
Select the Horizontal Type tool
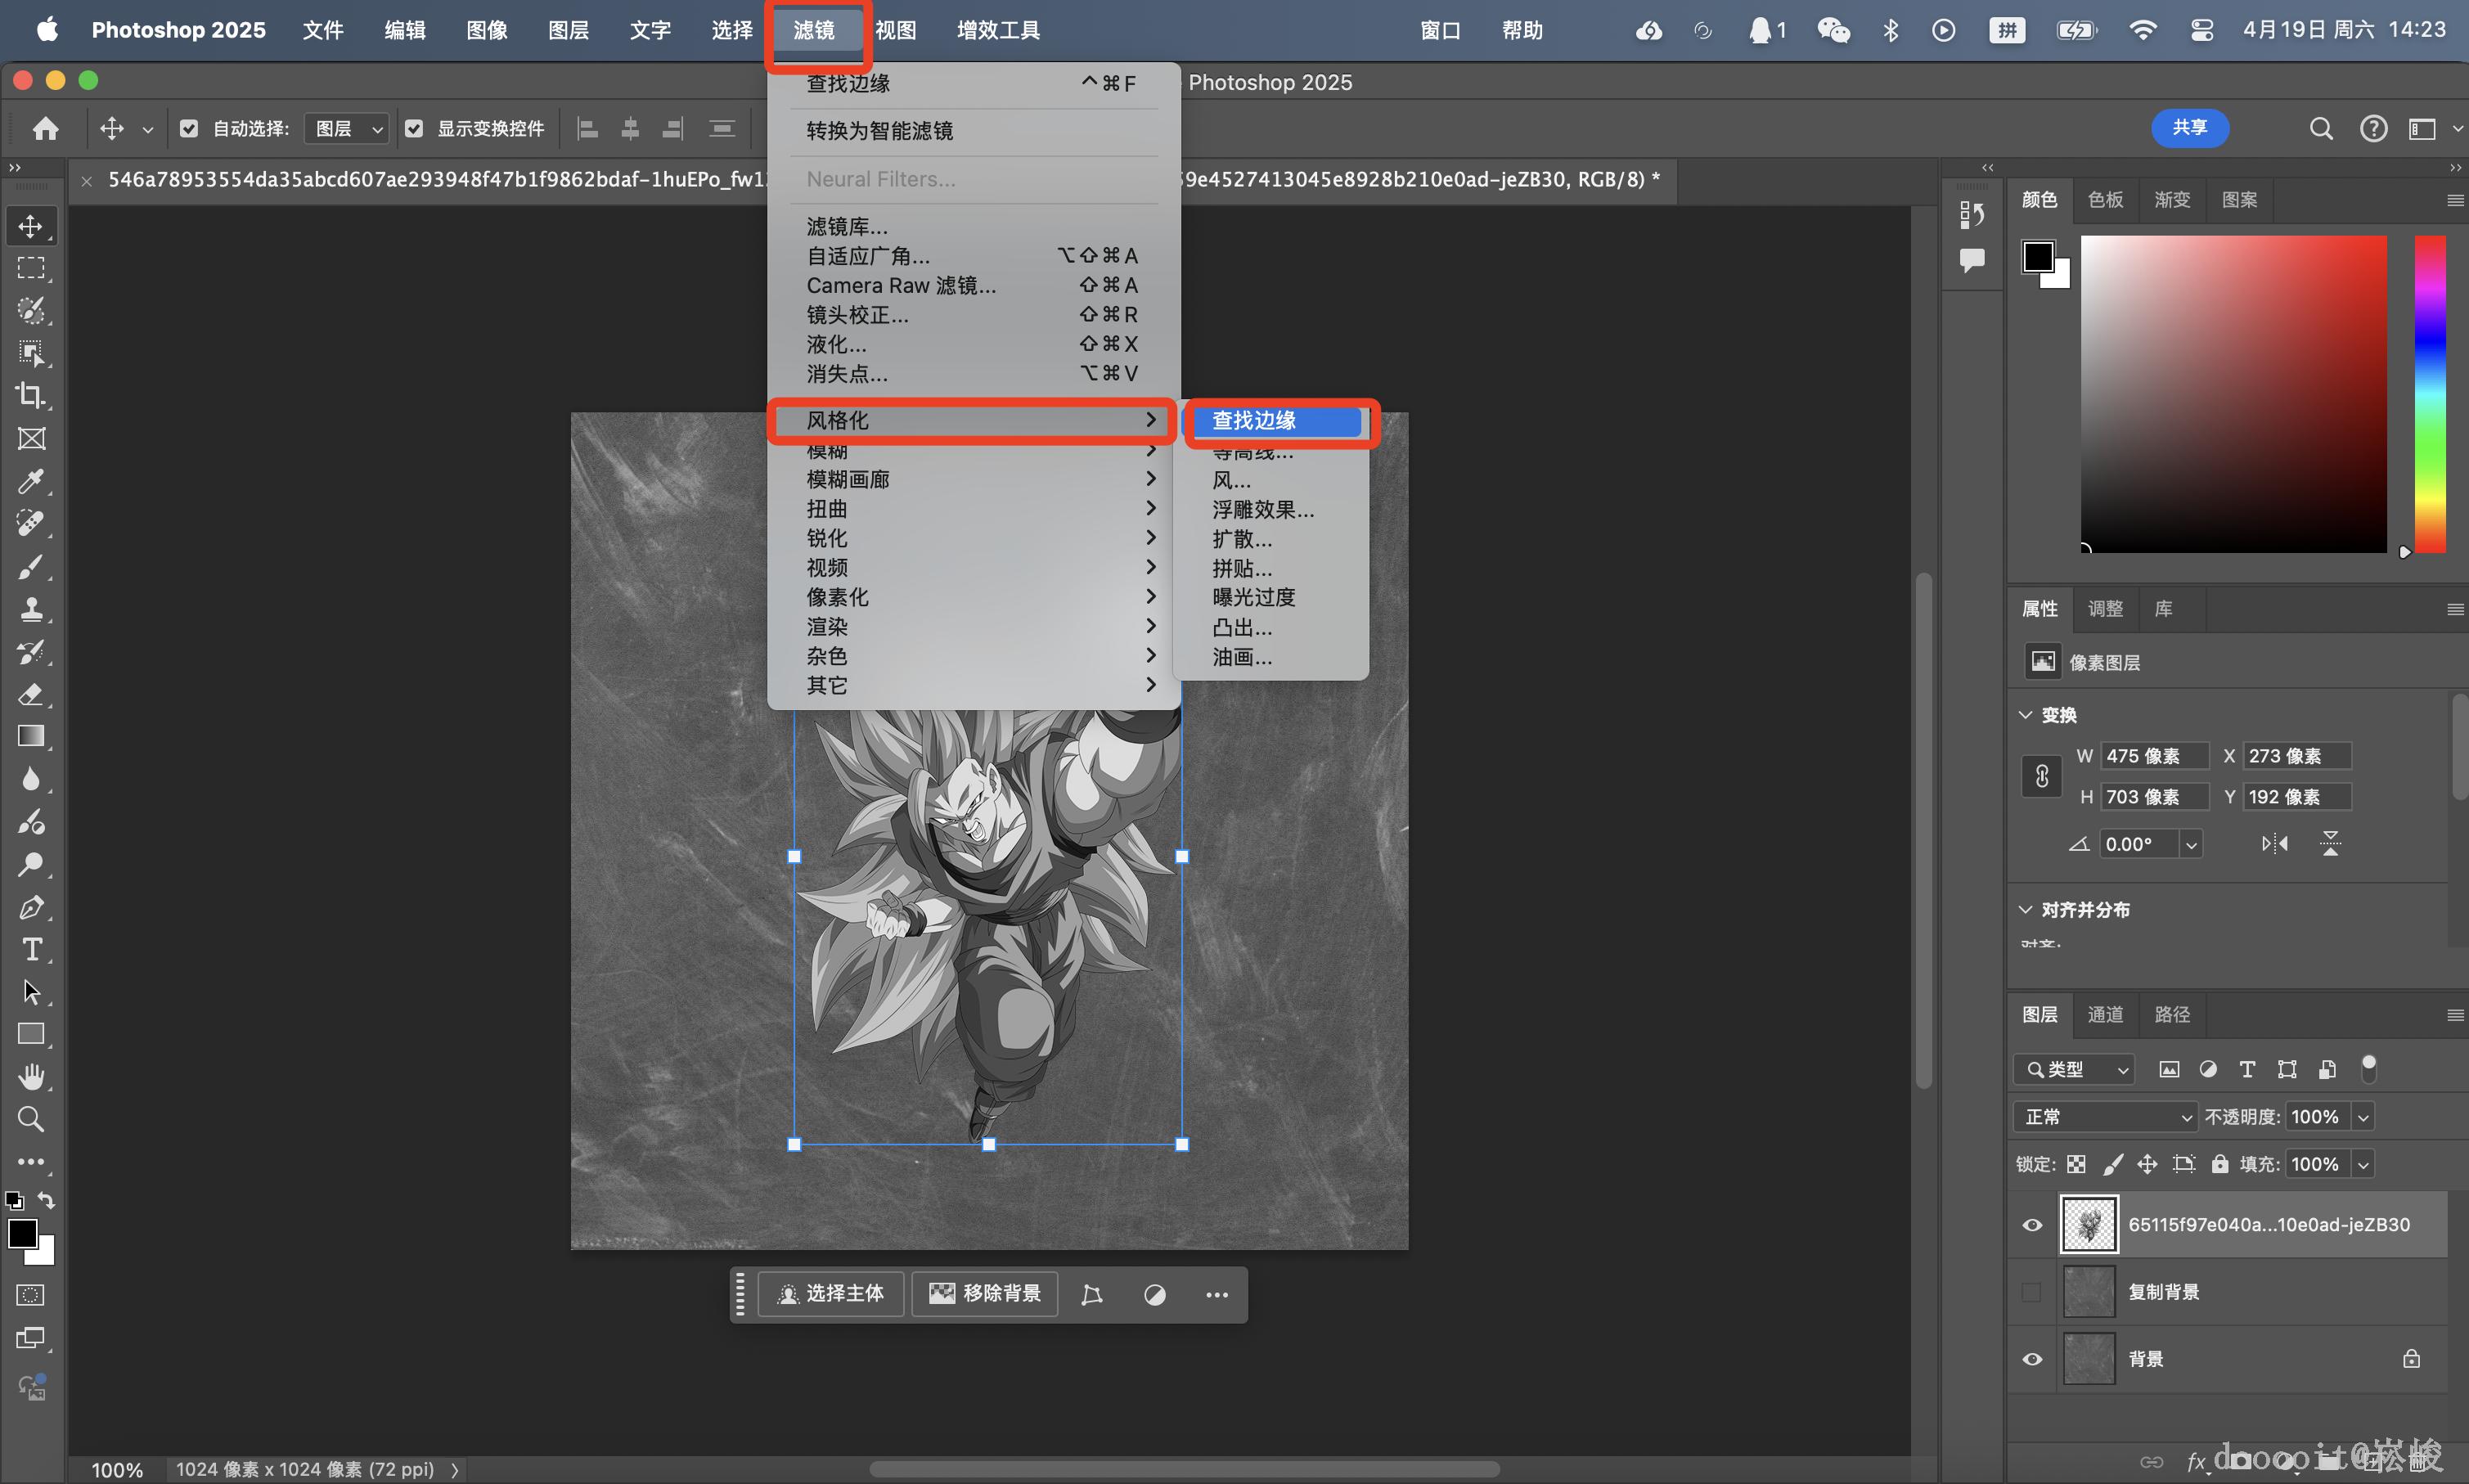click(x=31, y=950)
